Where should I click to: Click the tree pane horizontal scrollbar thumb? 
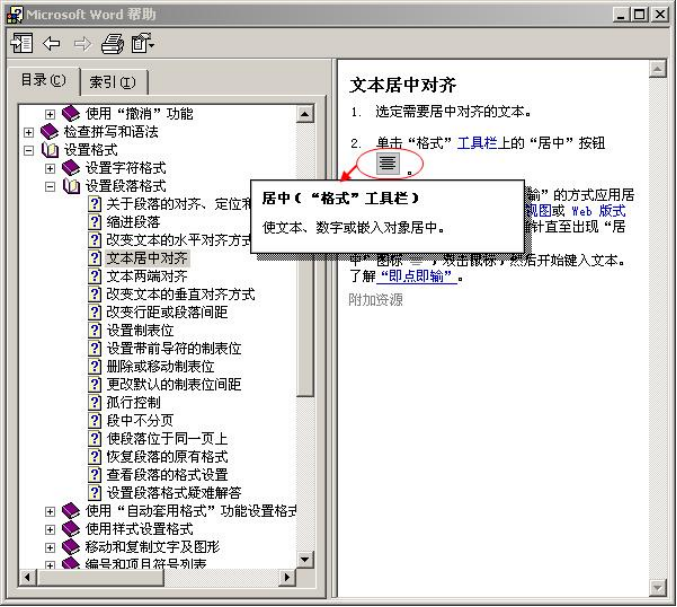(x=100, y=578)
